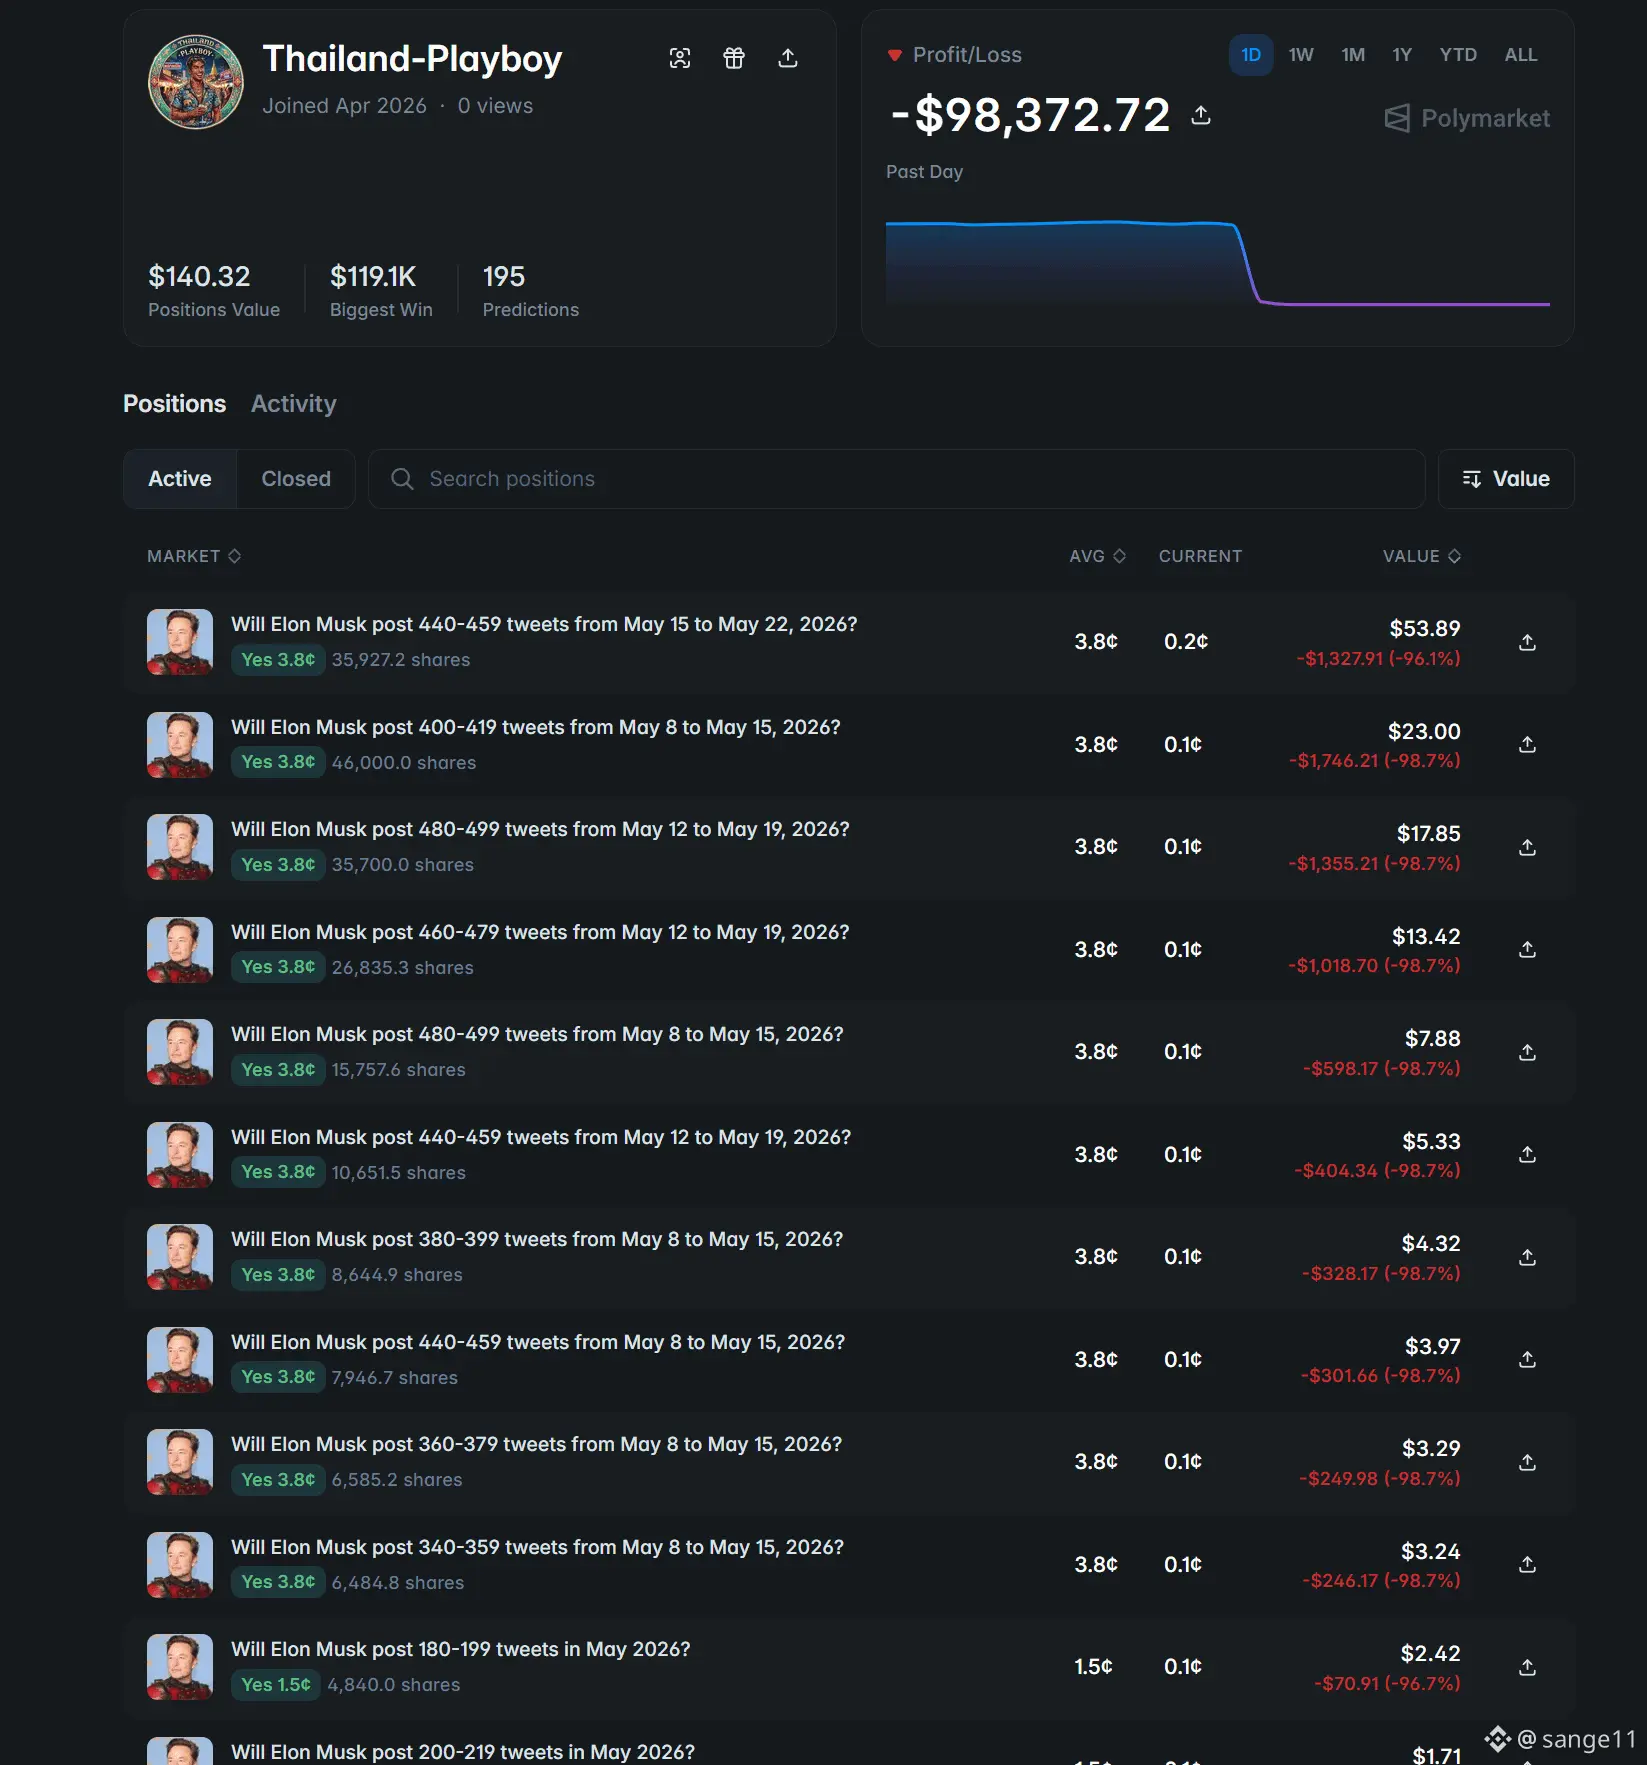Viewport: 1647px width, 1765px height.
Task: Show Active positions
Action: coord(180,479)
